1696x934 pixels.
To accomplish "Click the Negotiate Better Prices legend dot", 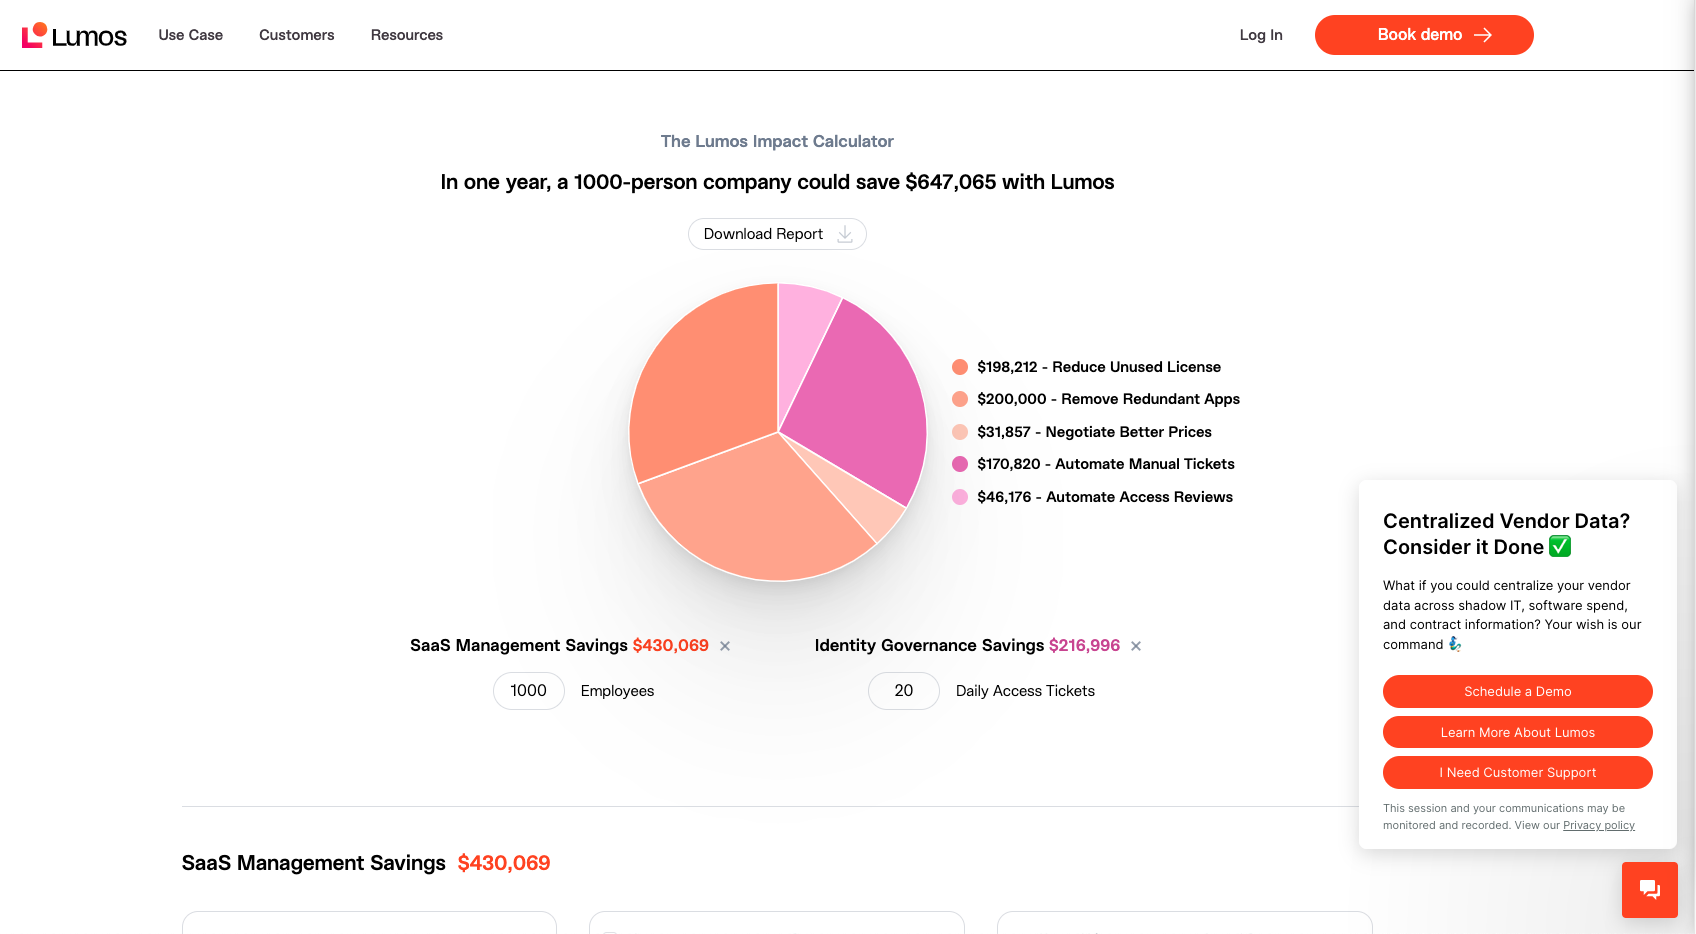I will click(x=960, y=432).
